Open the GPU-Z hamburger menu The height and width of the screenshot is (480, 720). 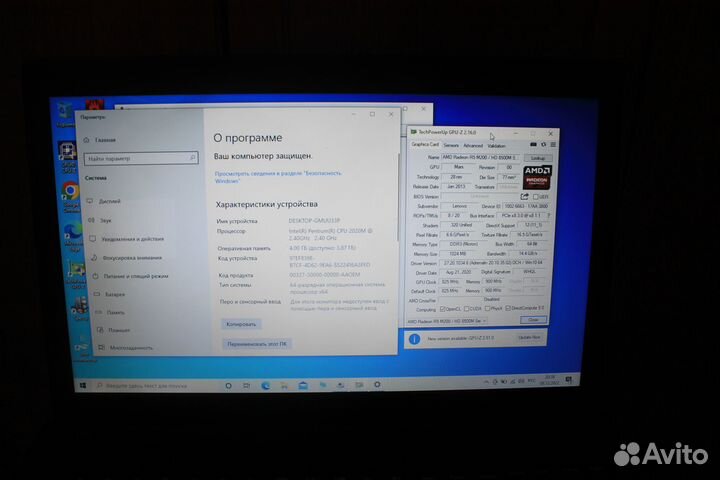[553, 145]
